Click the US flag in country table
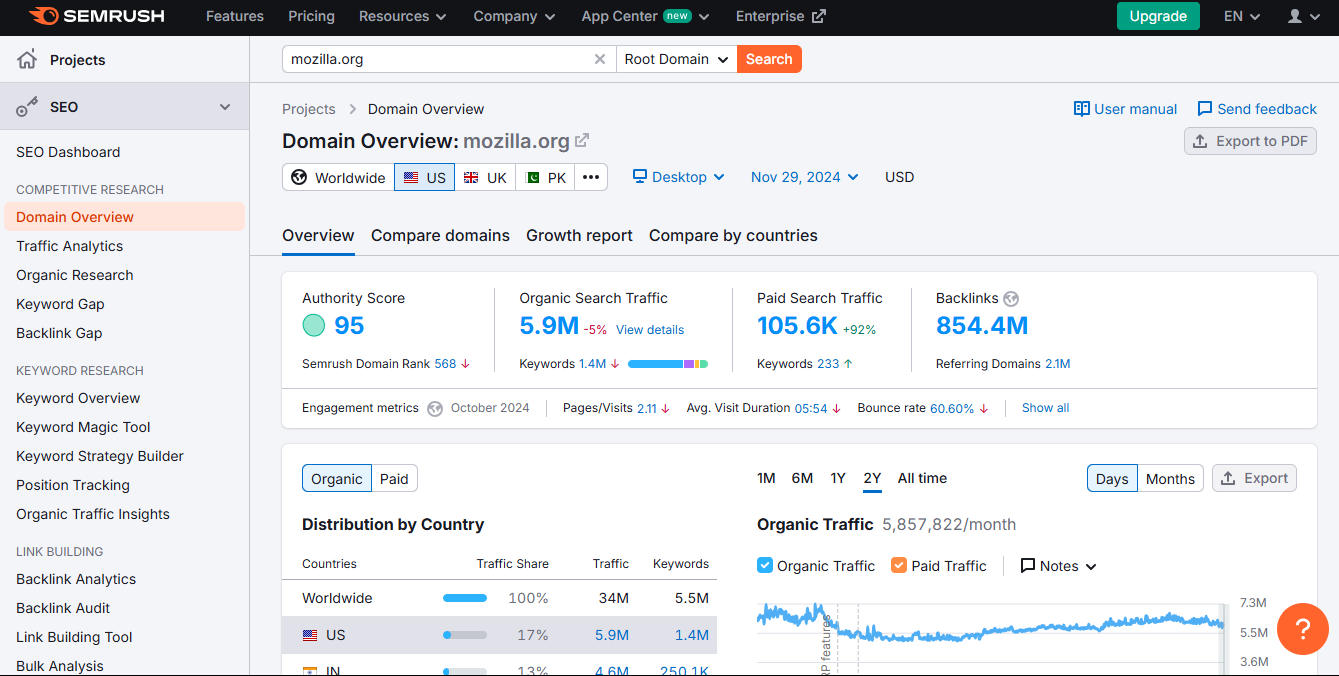 pyautogui.click(x=310, y=635)
